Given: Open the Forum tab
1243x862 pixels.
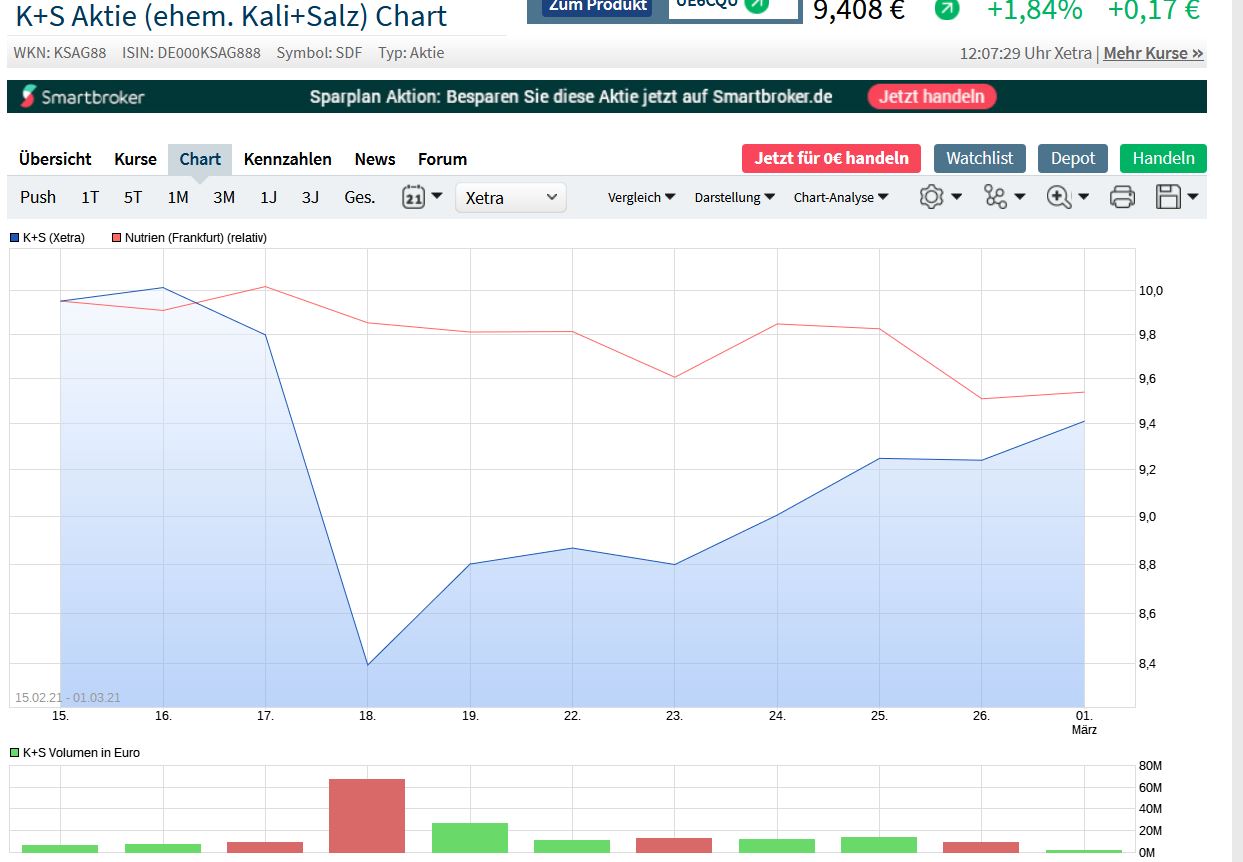Looking at the screenshot, I should click(442, 159).
